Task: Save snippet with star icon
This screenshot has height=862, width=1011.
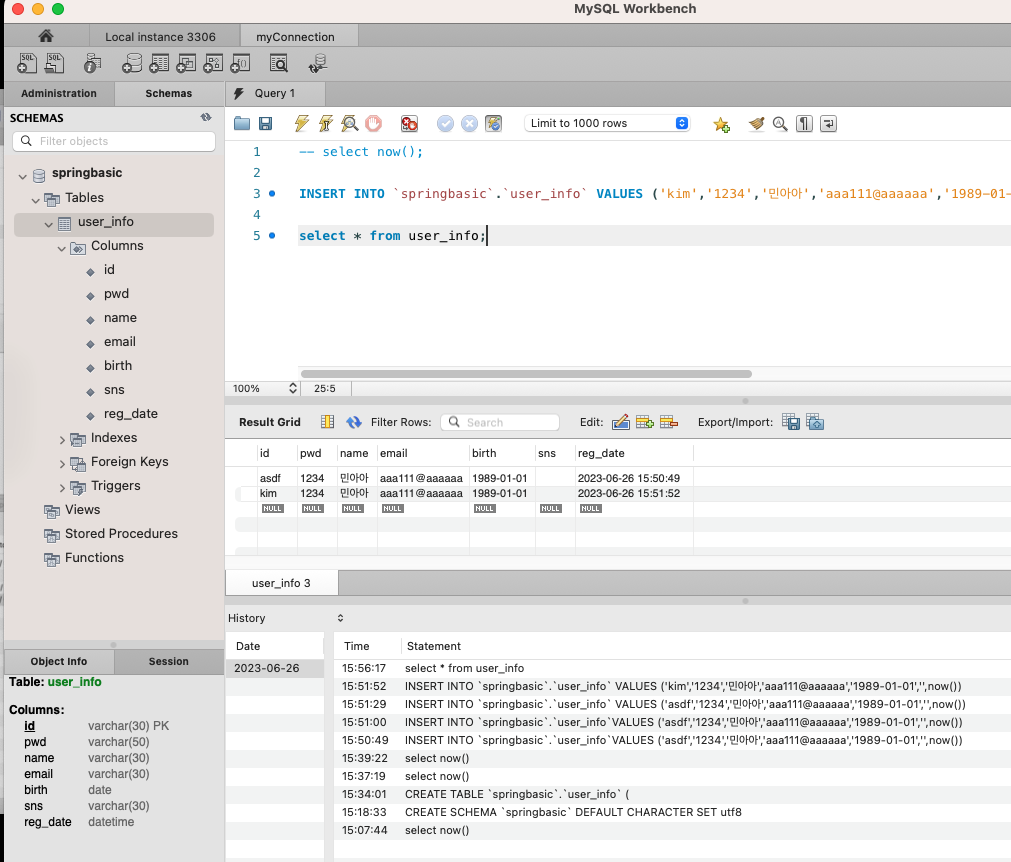Action: (x=721, y=124)
